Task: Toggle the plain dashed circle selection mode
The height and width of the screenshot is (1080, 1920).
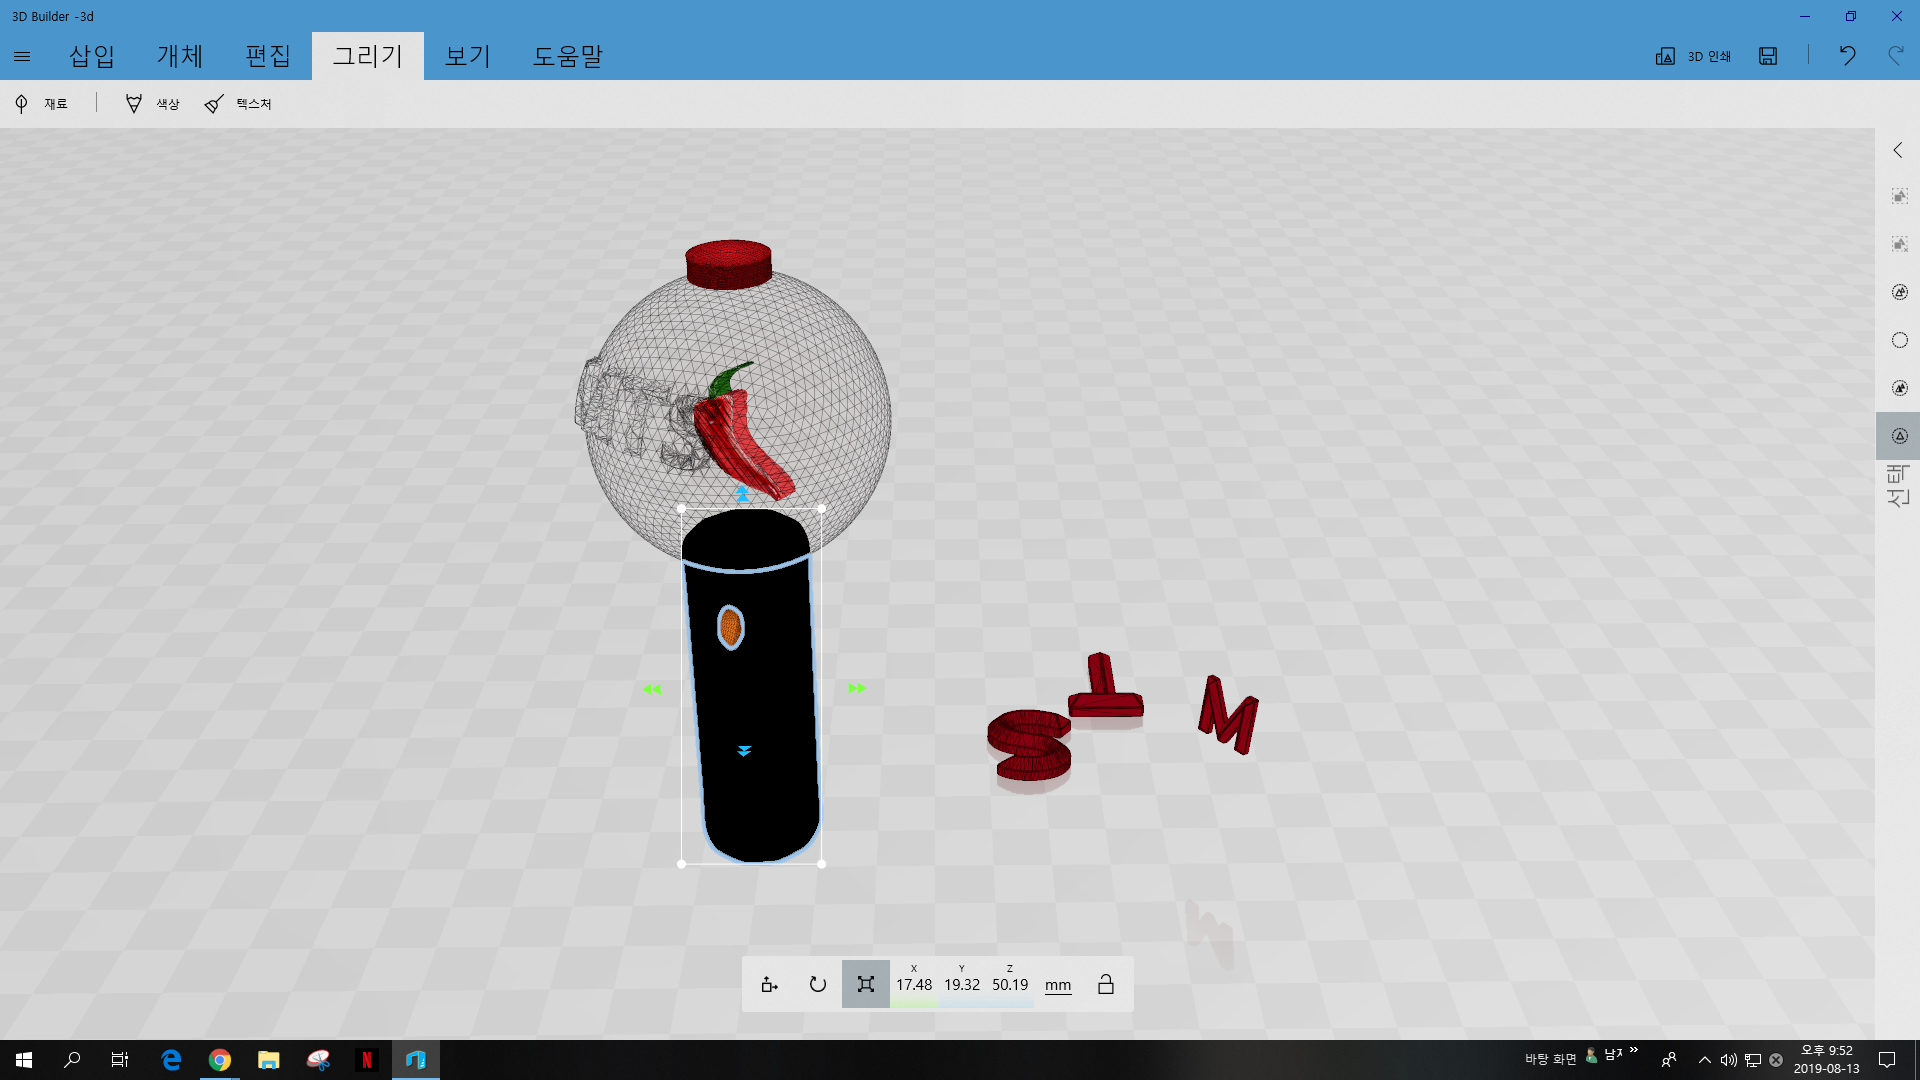Action: coord(1899,340)
